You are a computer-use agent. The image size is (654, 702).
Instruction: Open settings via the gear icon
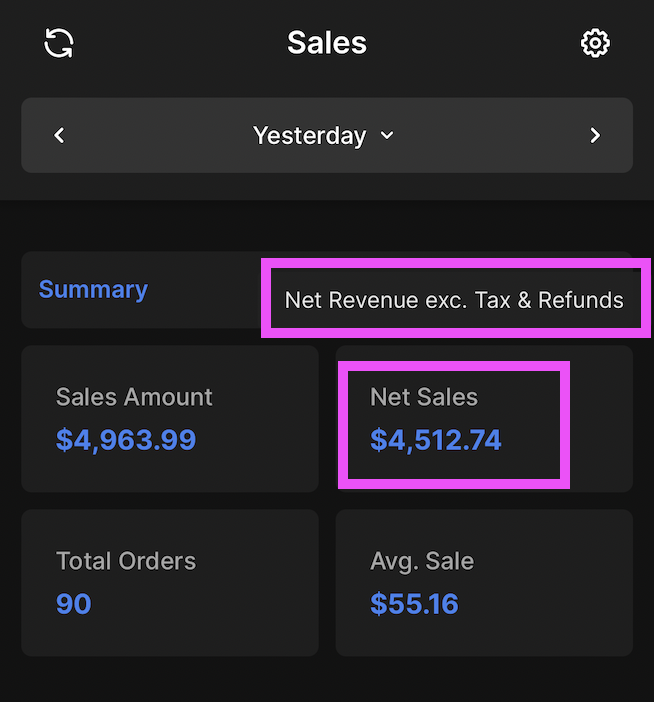click(x=595, y=43)
